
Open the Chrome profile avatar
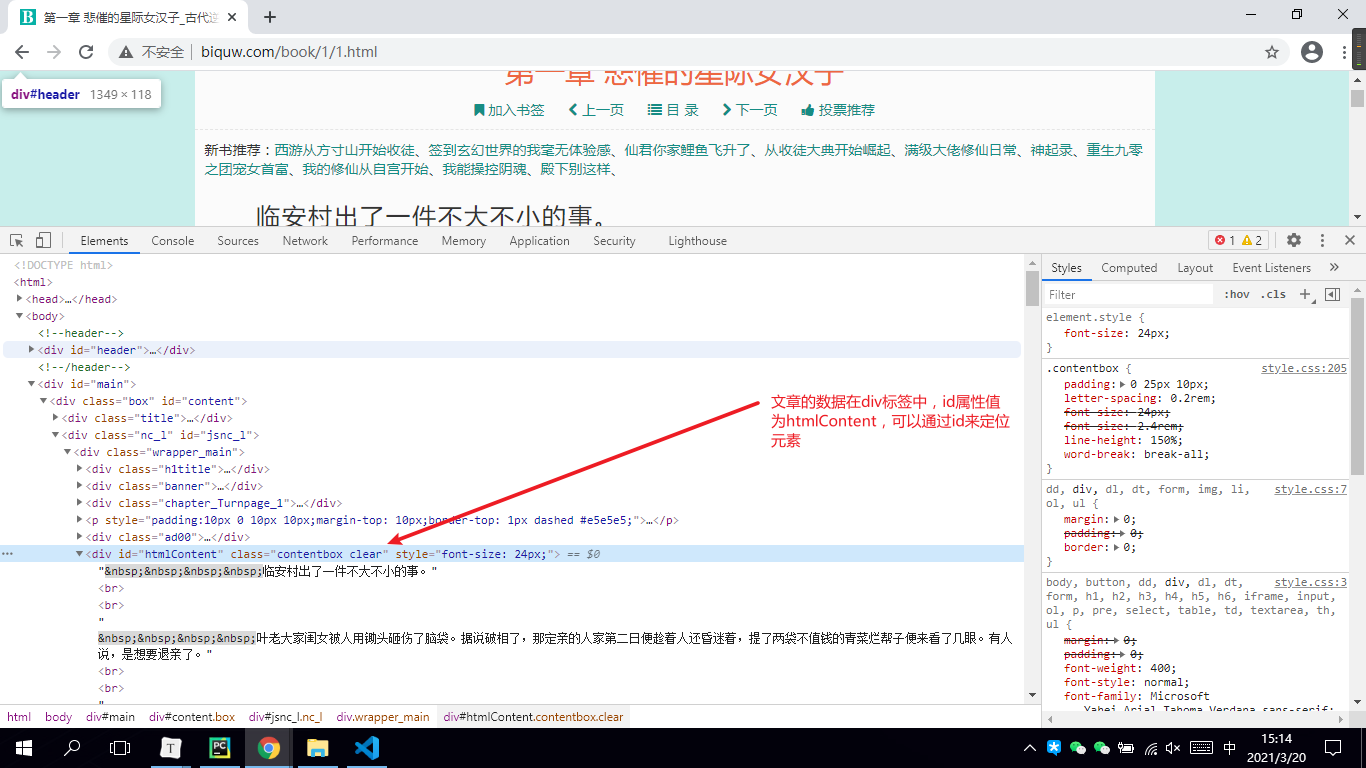1312,52
